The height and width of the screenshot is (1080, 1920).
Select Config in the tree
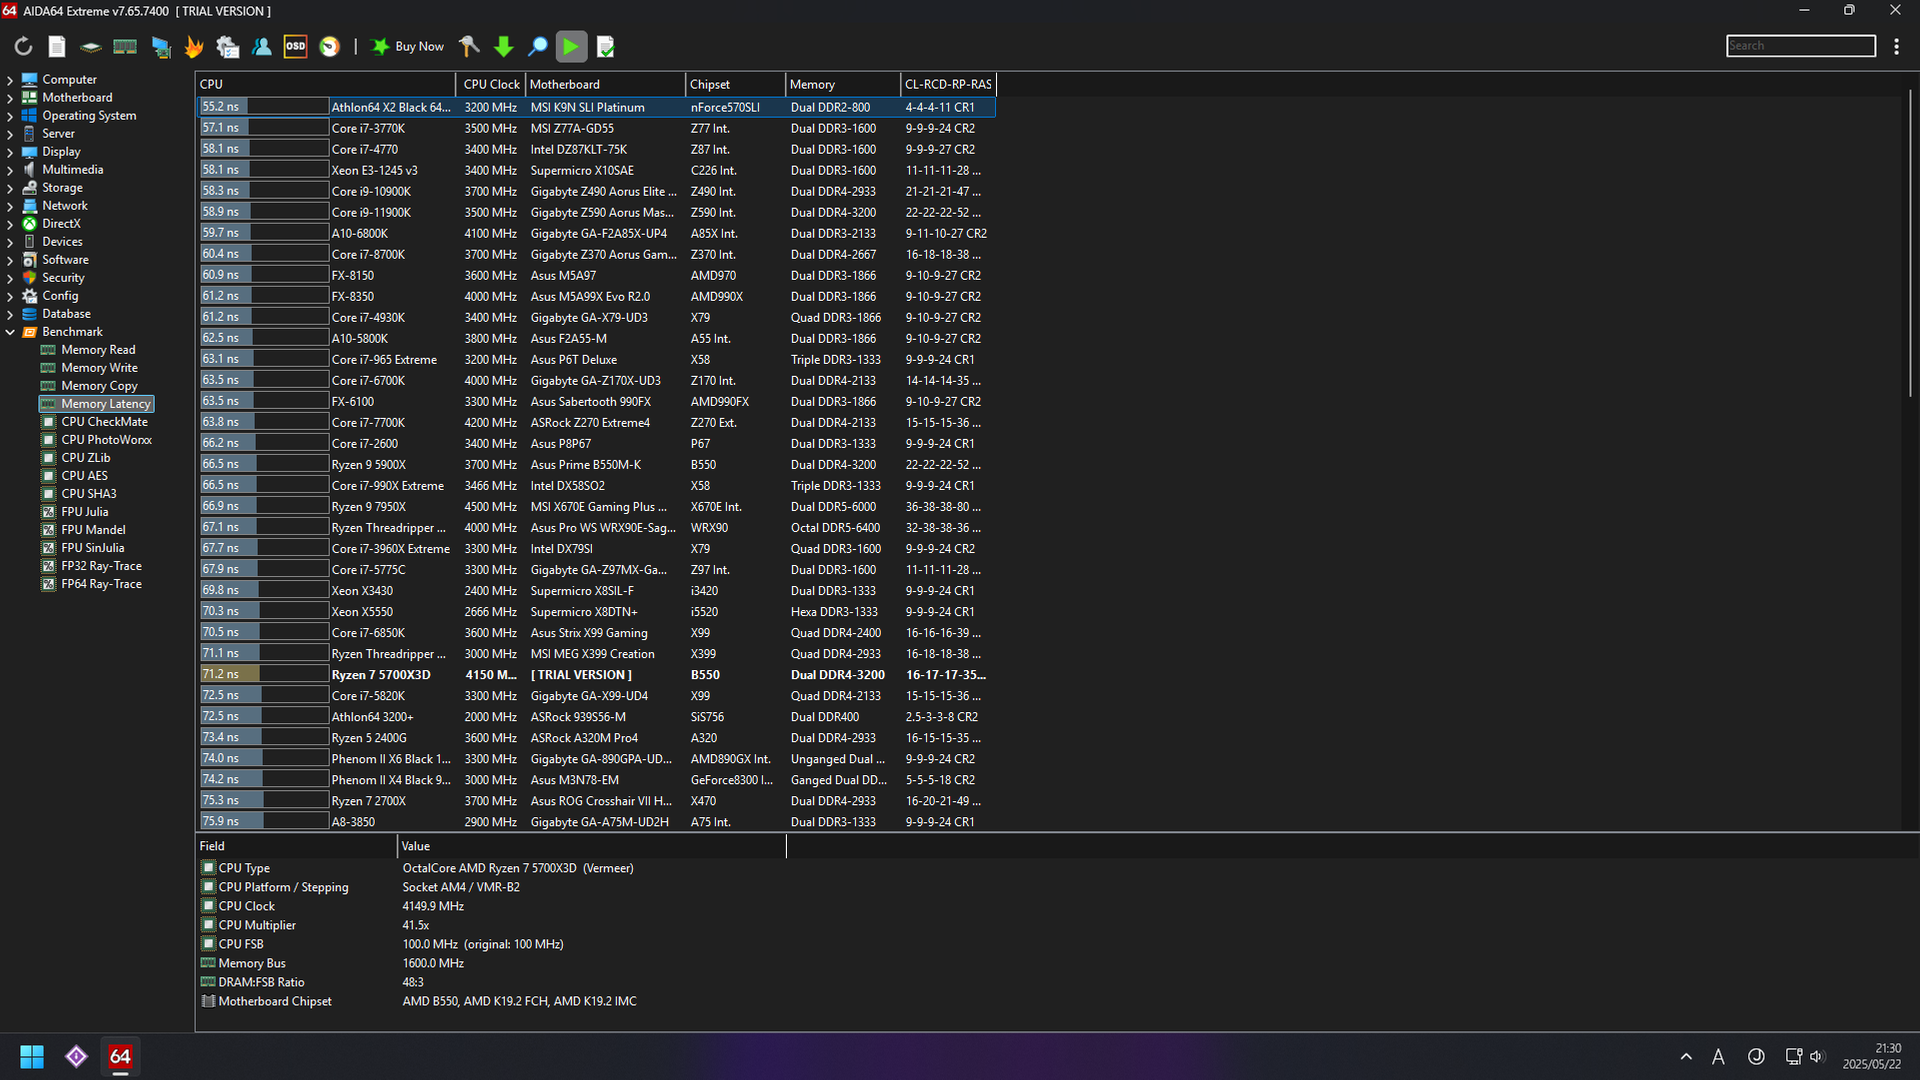click(60, 296)
